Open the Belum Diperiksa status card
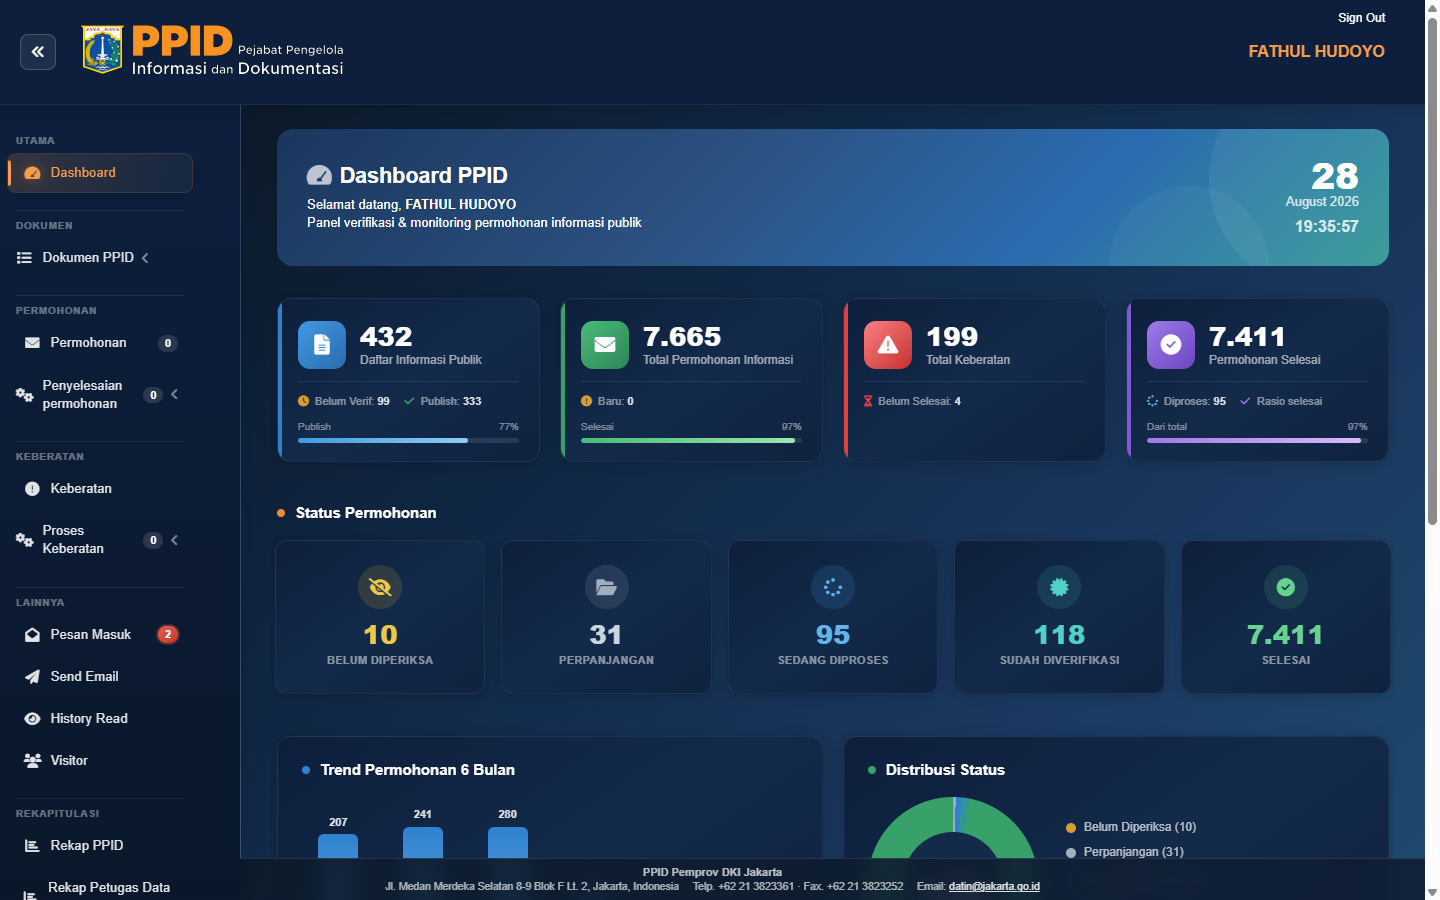 pos(380,617)
